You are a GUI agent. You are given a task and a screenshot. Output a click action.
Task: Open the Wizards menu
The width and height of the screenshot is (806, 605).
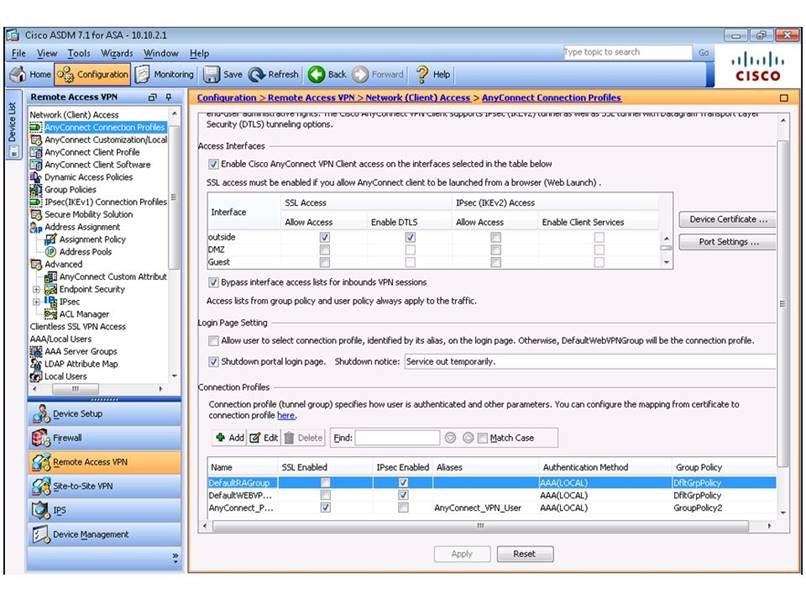coord(117,53)
